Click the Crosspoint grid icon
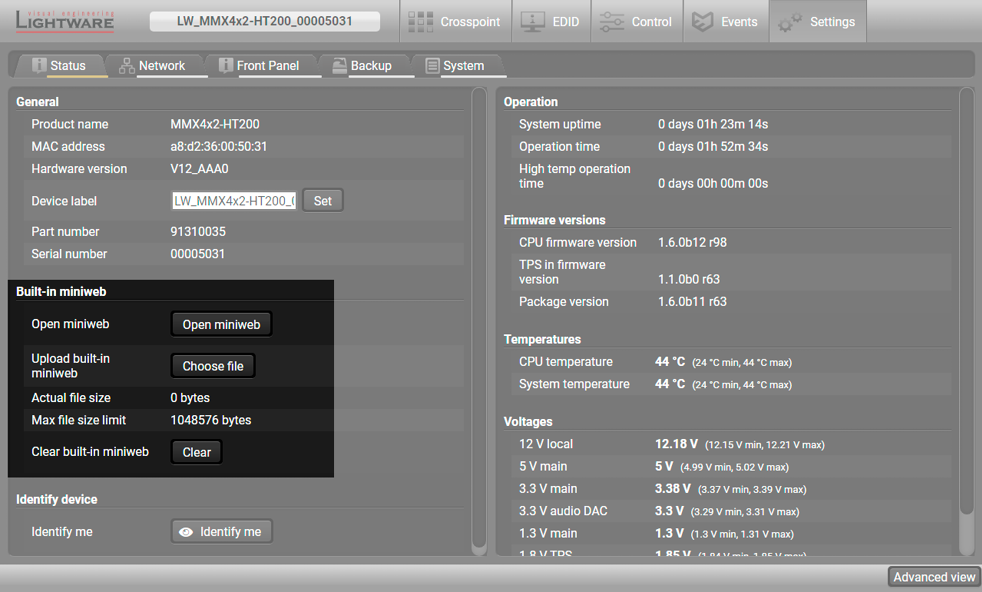This screenshot has height=592, width=982. pos(420,22)
